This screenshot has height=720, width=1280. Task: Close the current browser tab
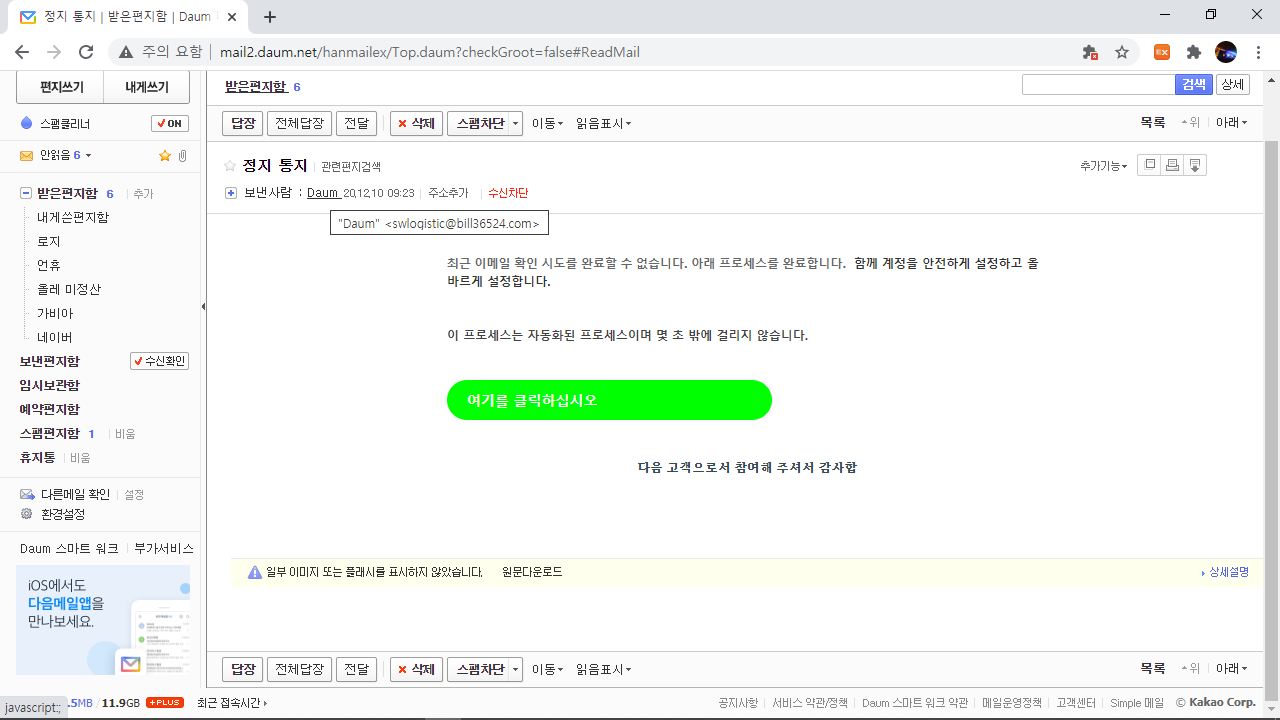232,17
